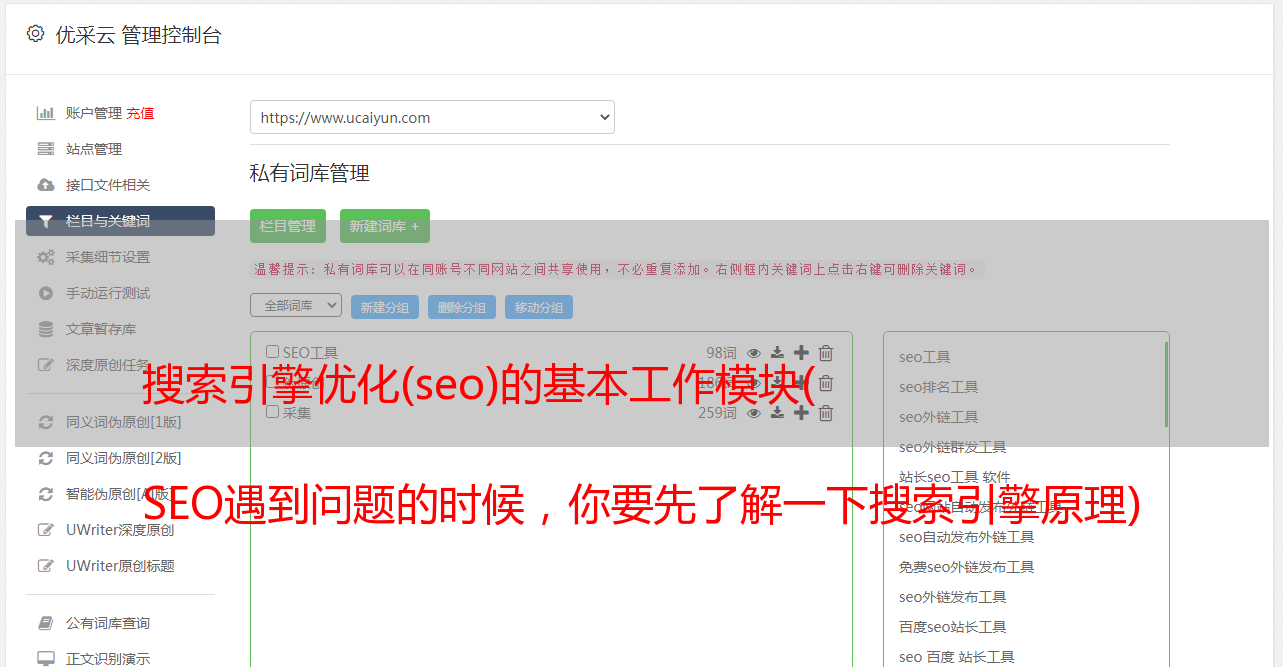Click the 新建分组 button
Screen dimensions: 1283x667
tap(385, 307)
